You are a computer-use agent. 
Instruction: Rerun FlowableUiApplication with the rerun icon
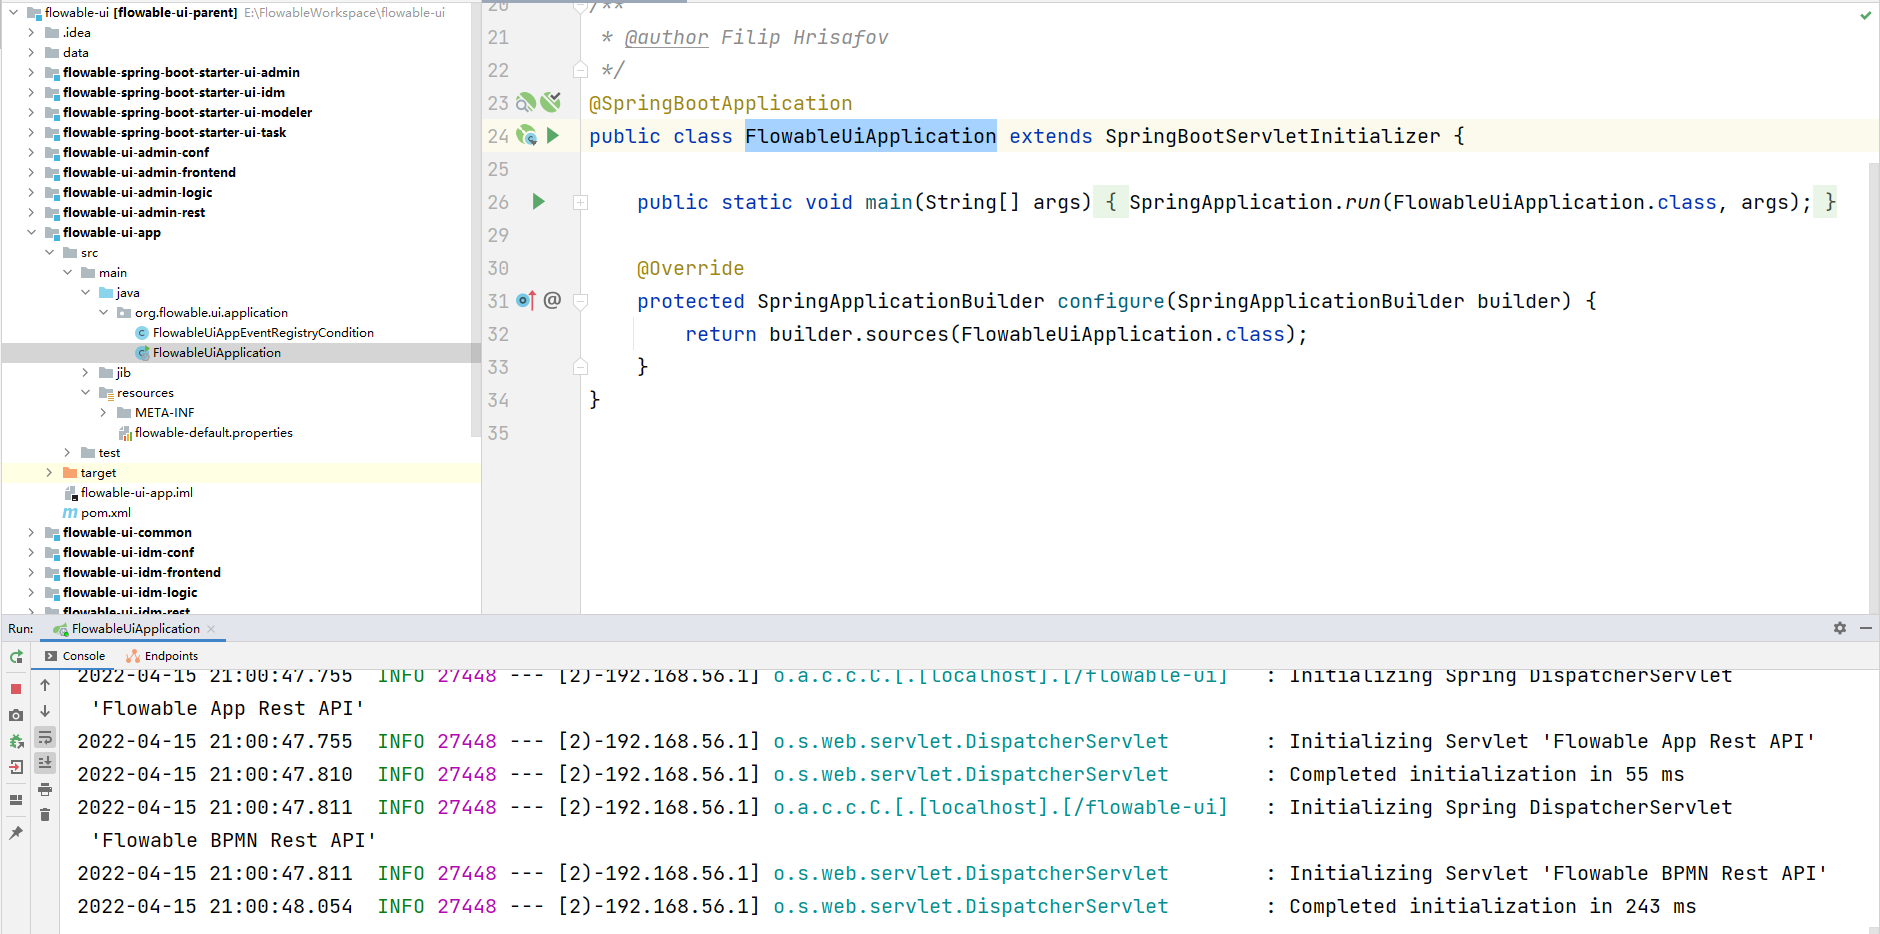tap(16, 657)
